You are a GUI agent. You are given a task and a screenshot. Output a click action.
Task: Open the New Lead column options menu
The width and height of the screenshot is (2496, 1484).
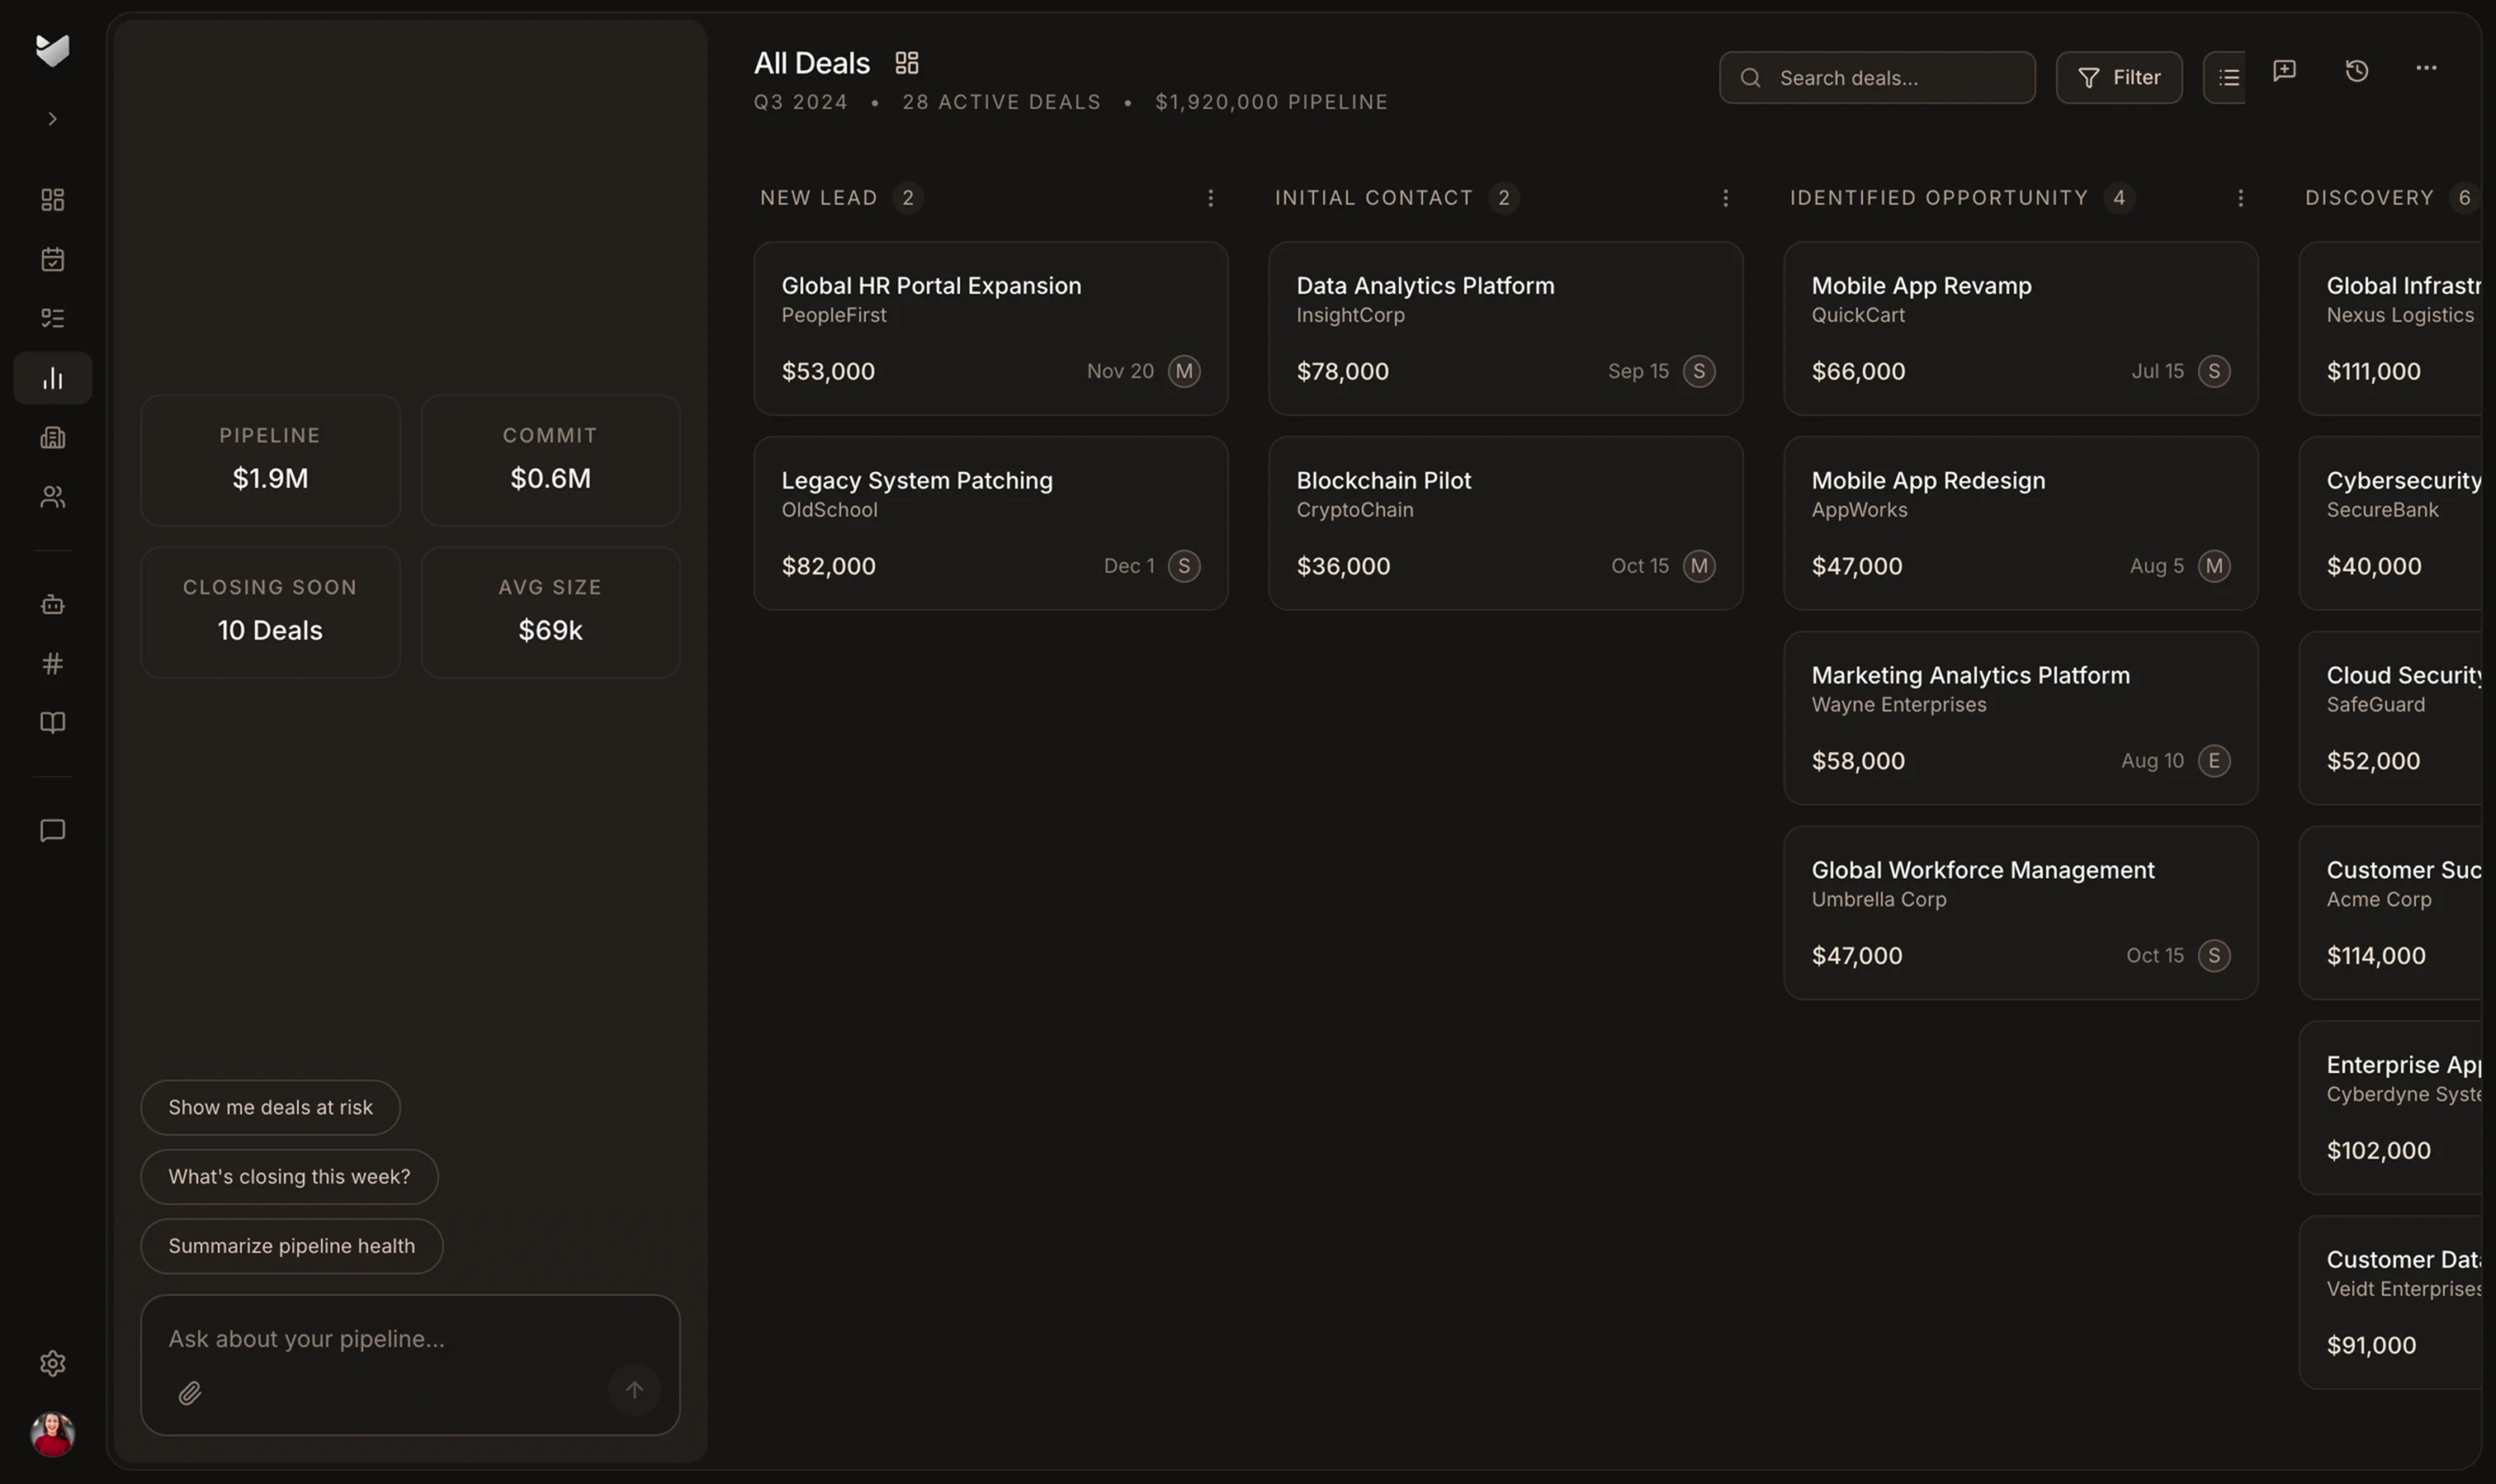[x=1210, y=198]
